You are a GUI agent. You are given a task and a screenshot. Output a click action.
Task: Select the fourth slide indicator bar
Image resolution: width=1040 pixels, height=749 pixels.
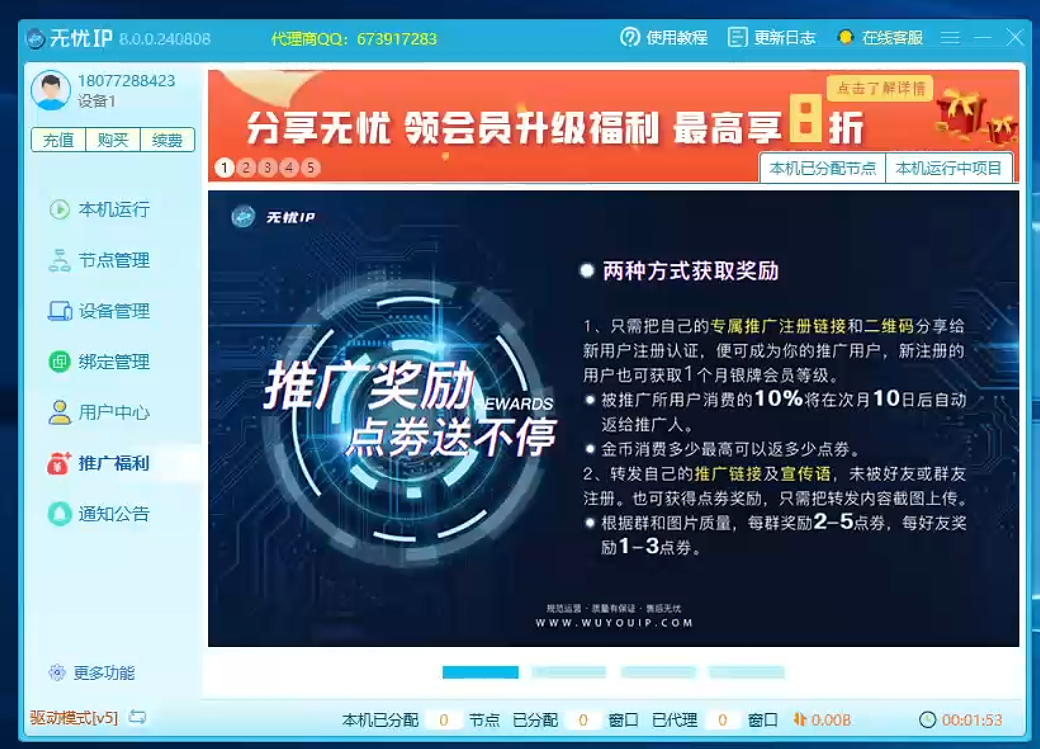coord(747,673)
